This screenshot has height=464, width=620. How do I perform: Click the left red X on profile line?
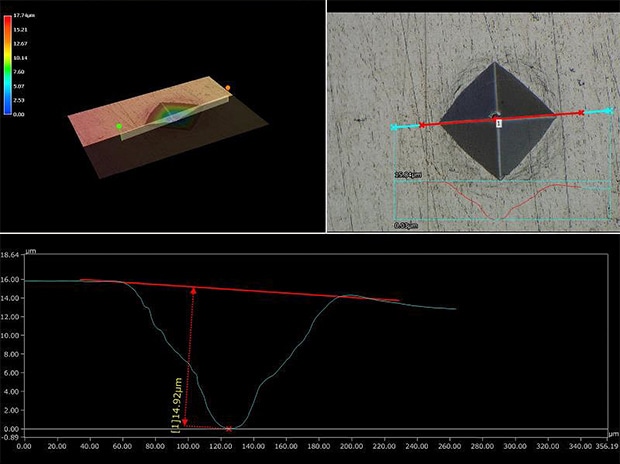pyautogui.click(x=422, y=125)
